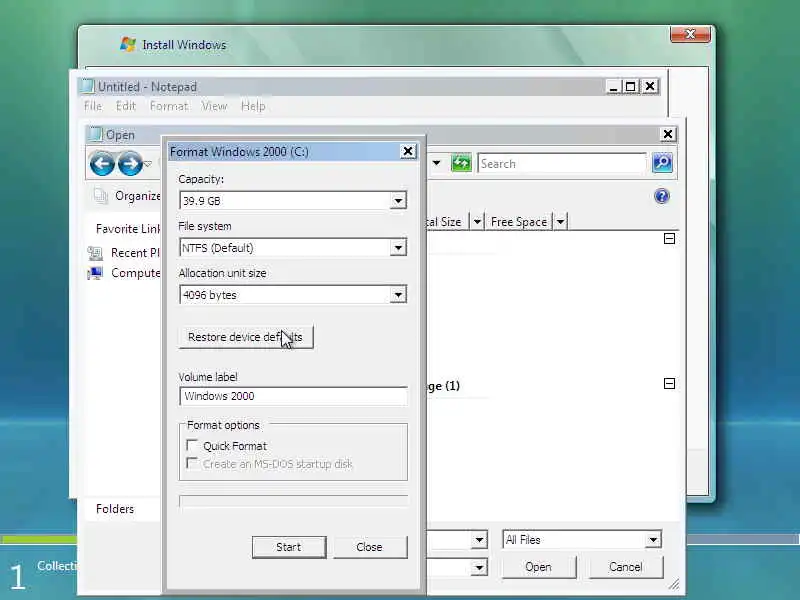Click Start to begin formatting
The image size is (800, 600).
point(289,547)
